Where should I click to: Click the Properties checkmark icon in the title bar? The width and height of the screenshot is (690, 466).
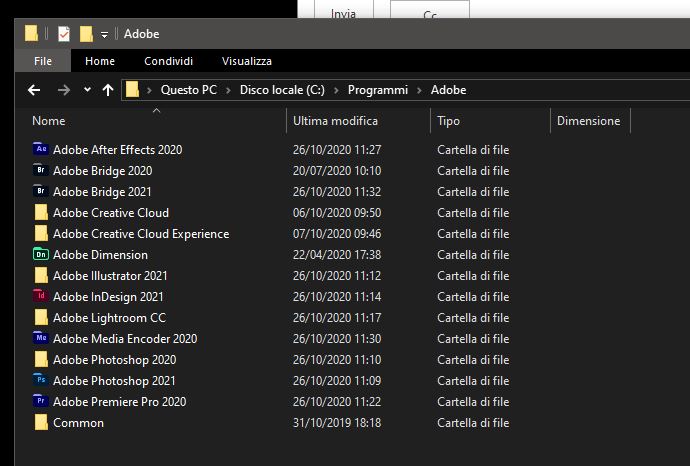[64, 34]
